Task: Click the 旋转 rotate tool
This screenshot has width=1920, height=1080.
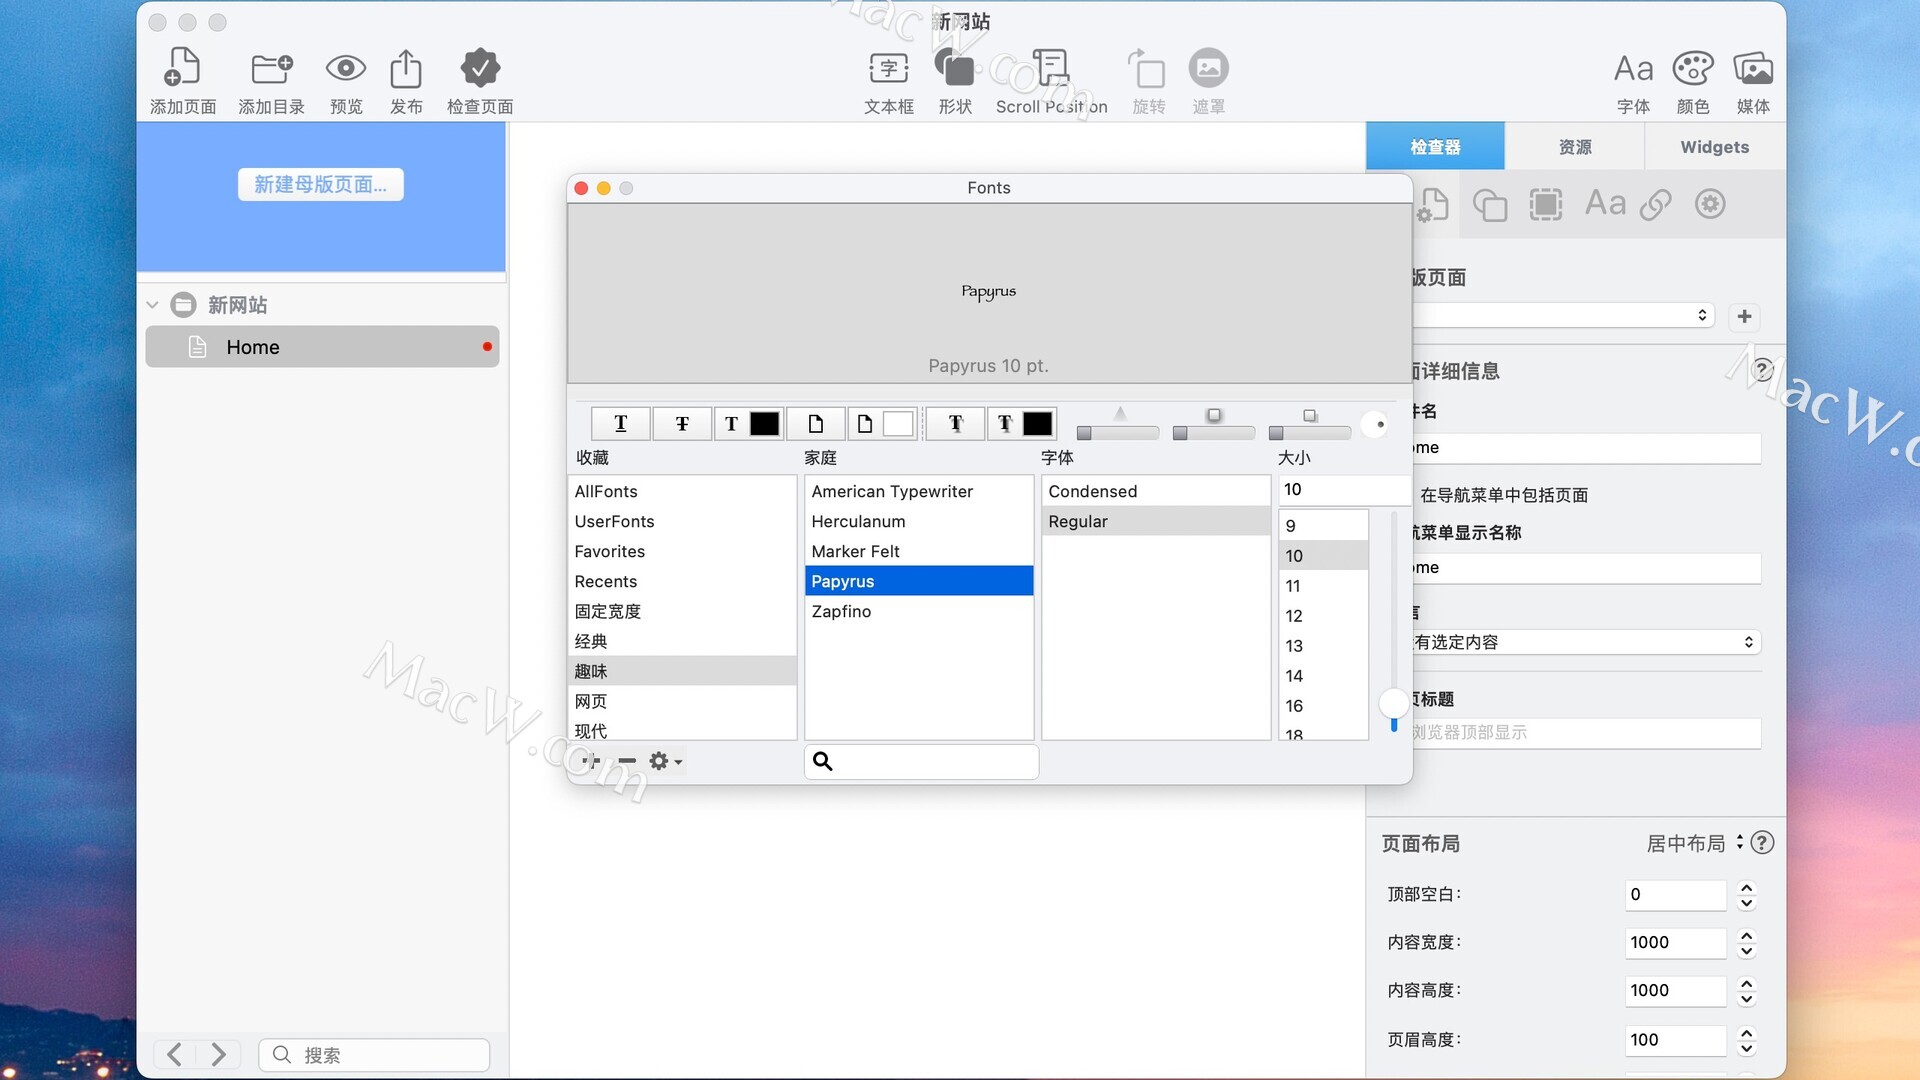Action: tap(1148, 68)
